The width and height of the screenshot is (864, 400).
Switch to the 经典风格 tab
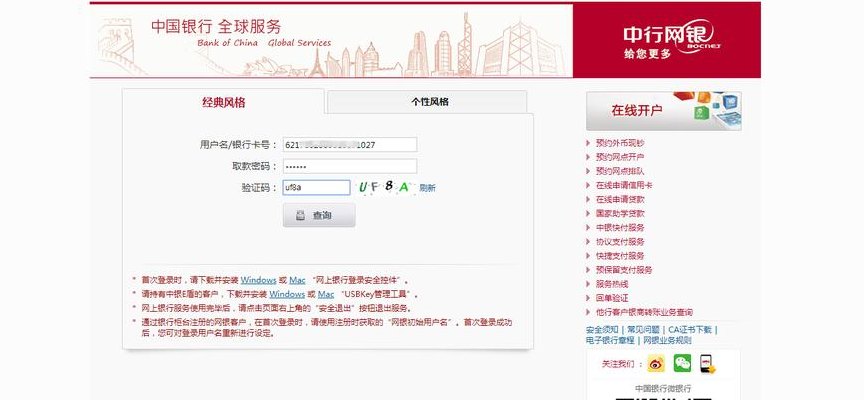coord(223,102)
